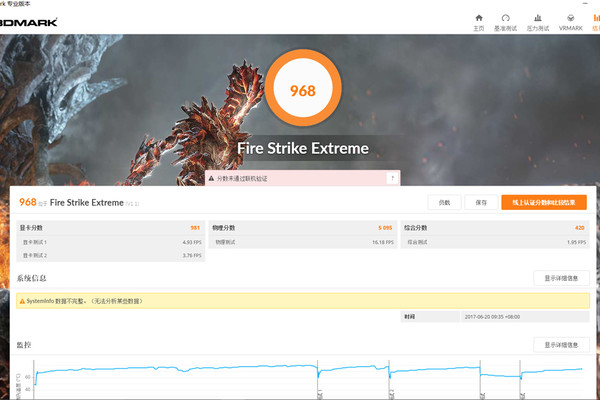Click the warning triangle beside SystemInfo message
600x400 pixels.
22,301
